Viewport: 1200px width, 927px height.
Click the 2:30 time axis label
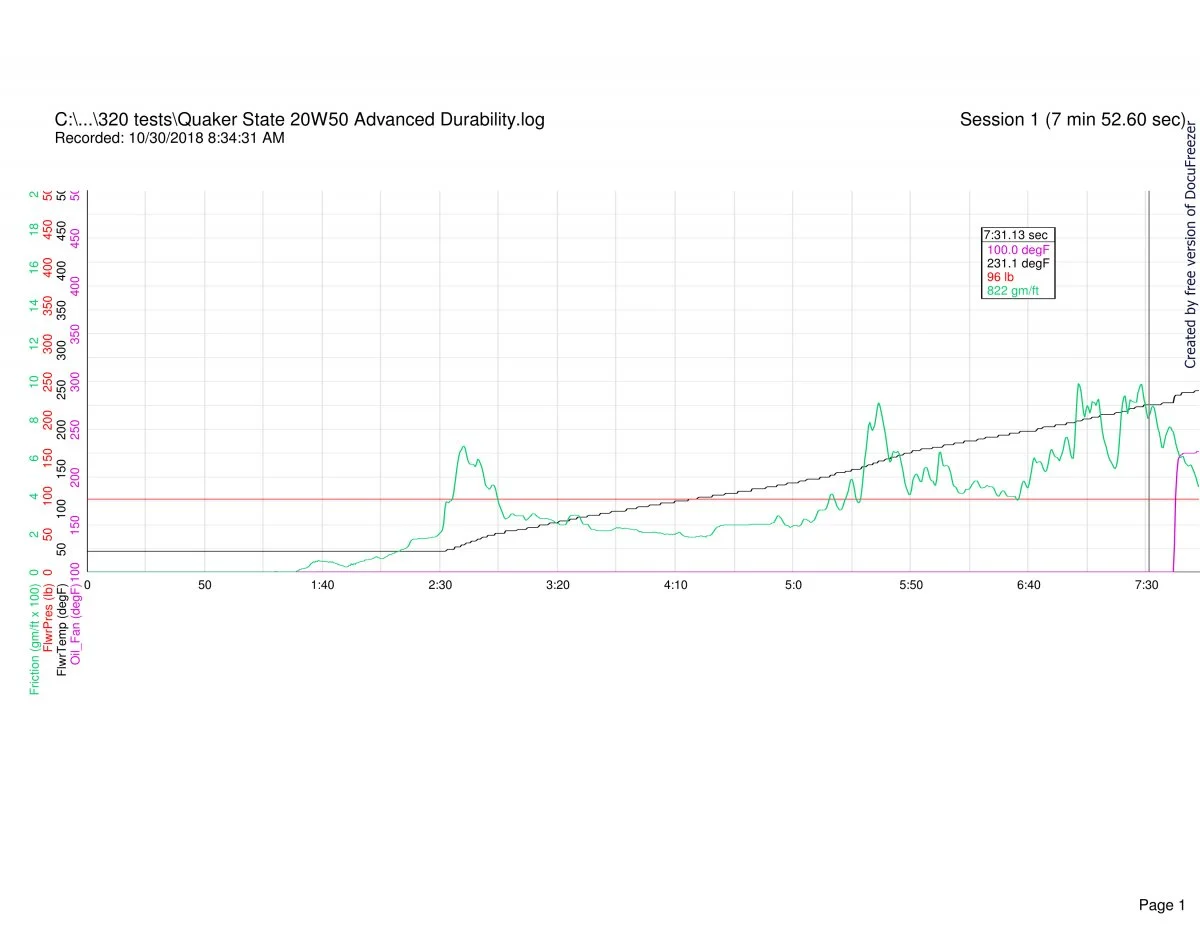440,584
